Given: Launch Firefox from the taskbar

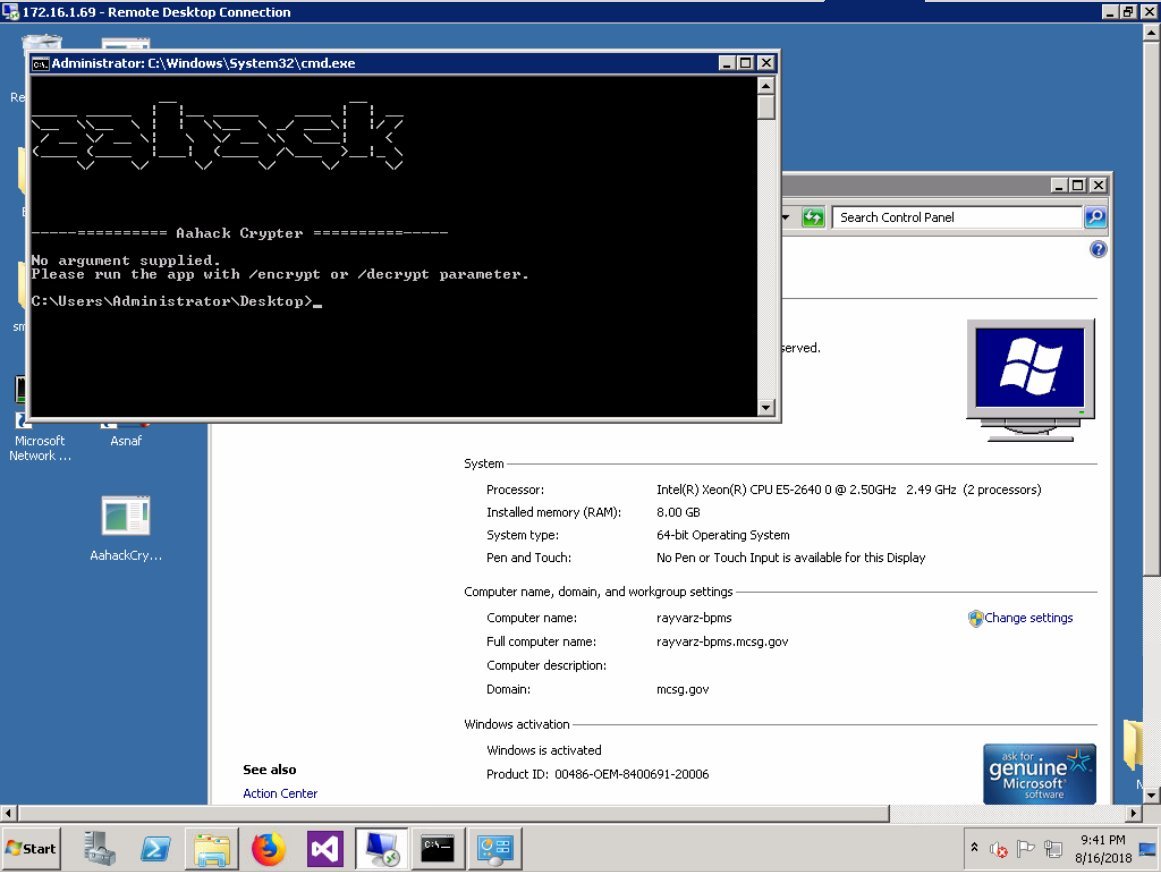Looking at the screenshot, I should click(268, 849).
